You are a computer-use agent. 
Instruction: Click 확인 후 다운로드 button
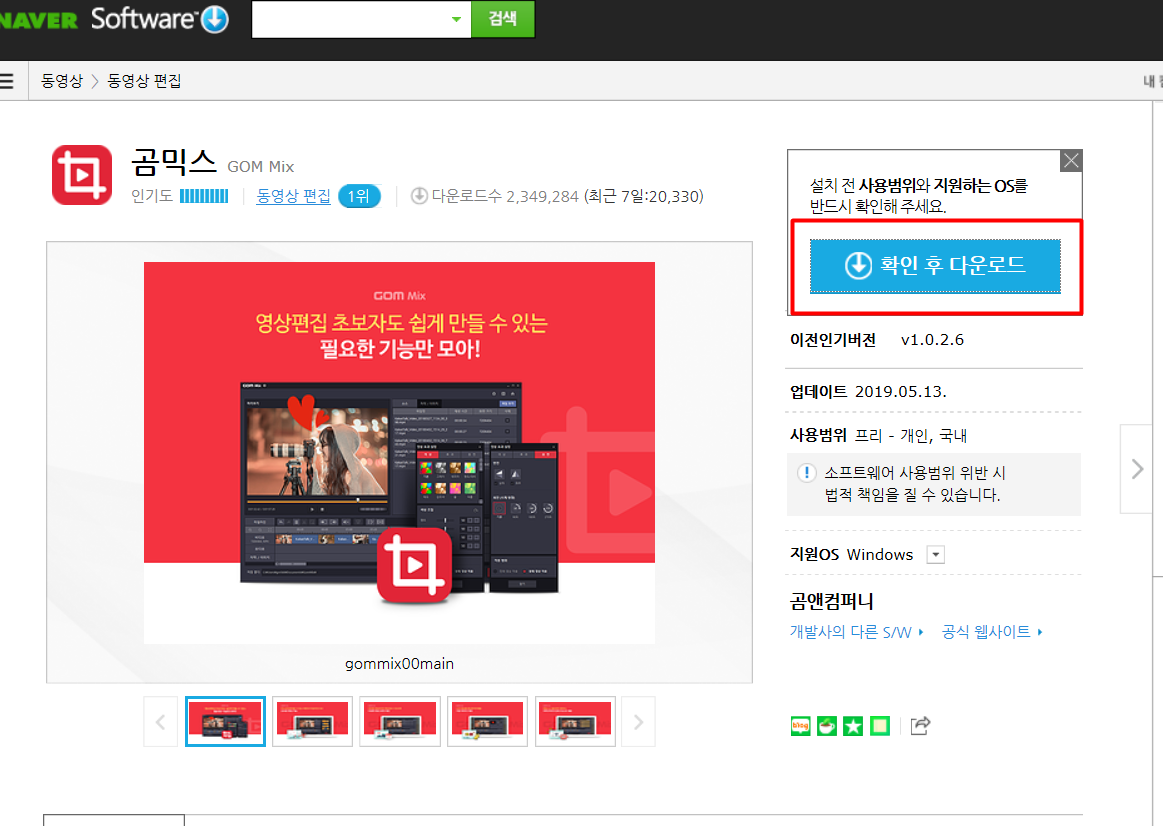point(935,265)
